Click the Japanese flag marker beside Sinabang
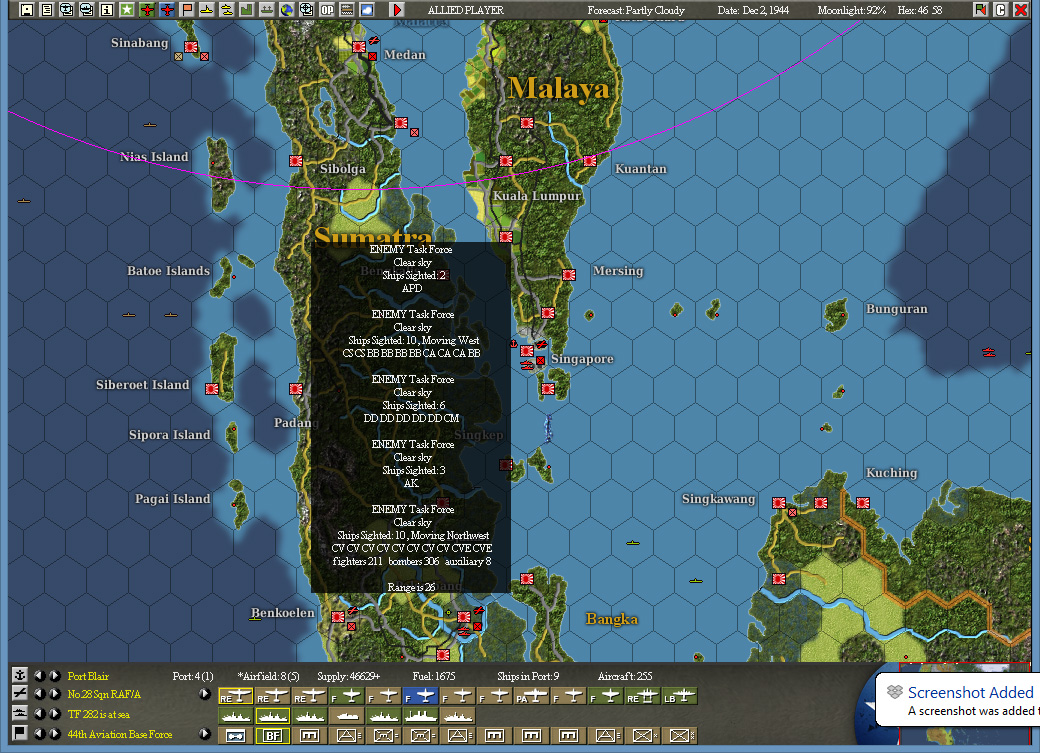This screenshot has height=753, width=1040. click(x=191, y=46)
